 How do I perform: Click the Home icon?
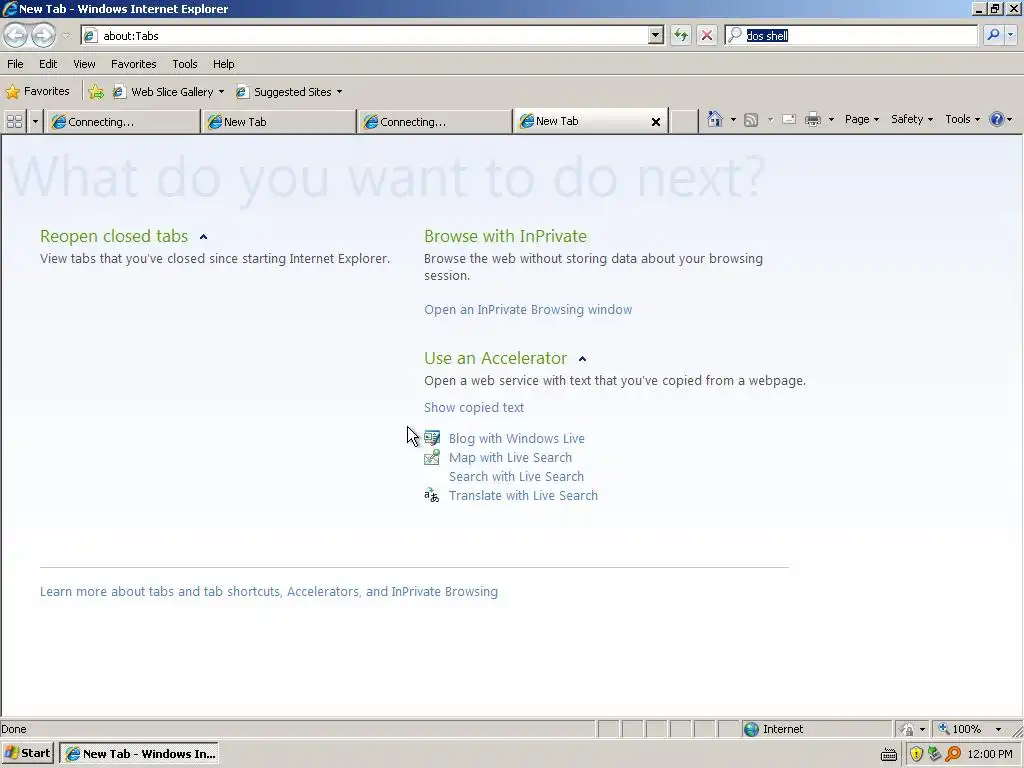coord(714,119)
